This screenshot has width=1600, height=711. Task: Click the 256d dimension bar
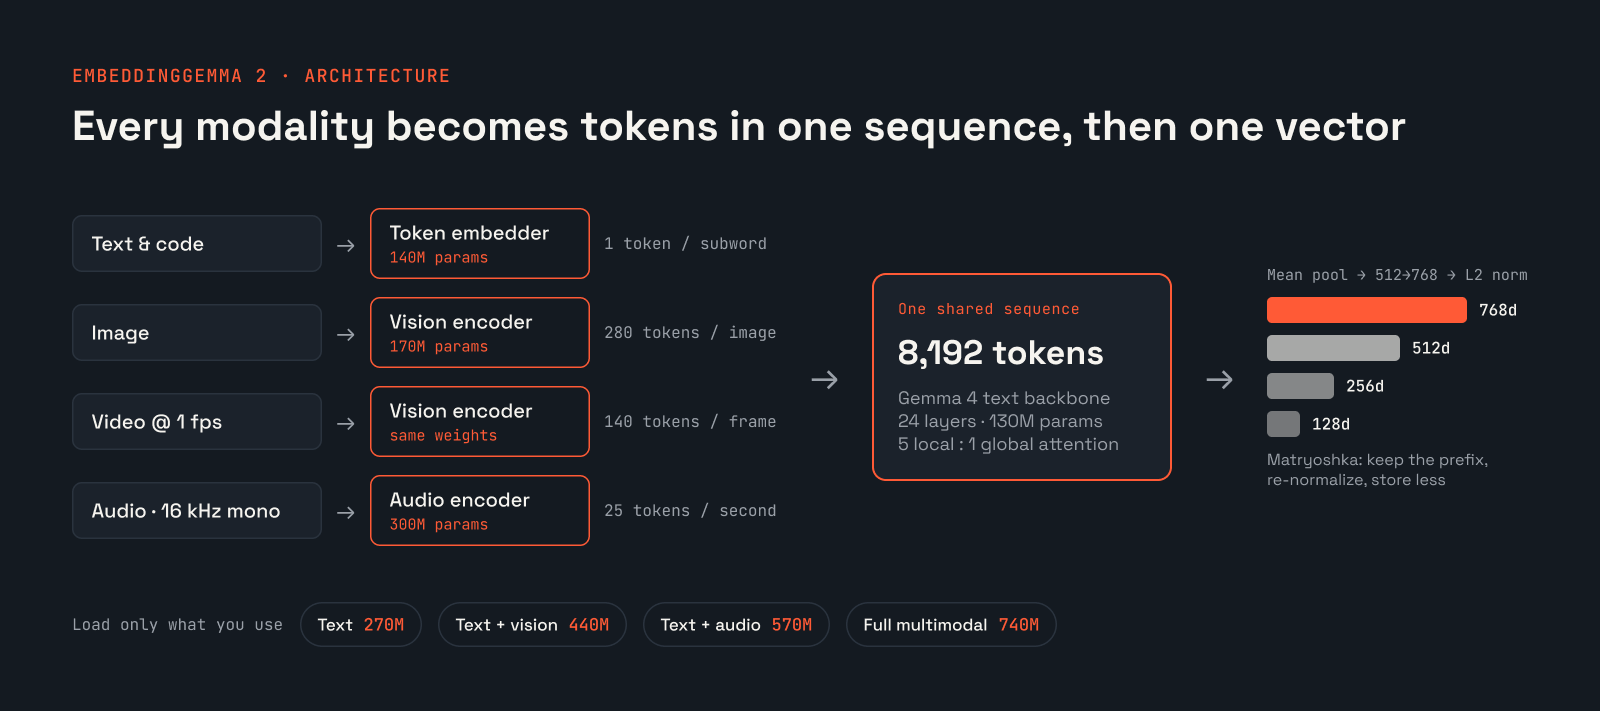(1300, 386)
